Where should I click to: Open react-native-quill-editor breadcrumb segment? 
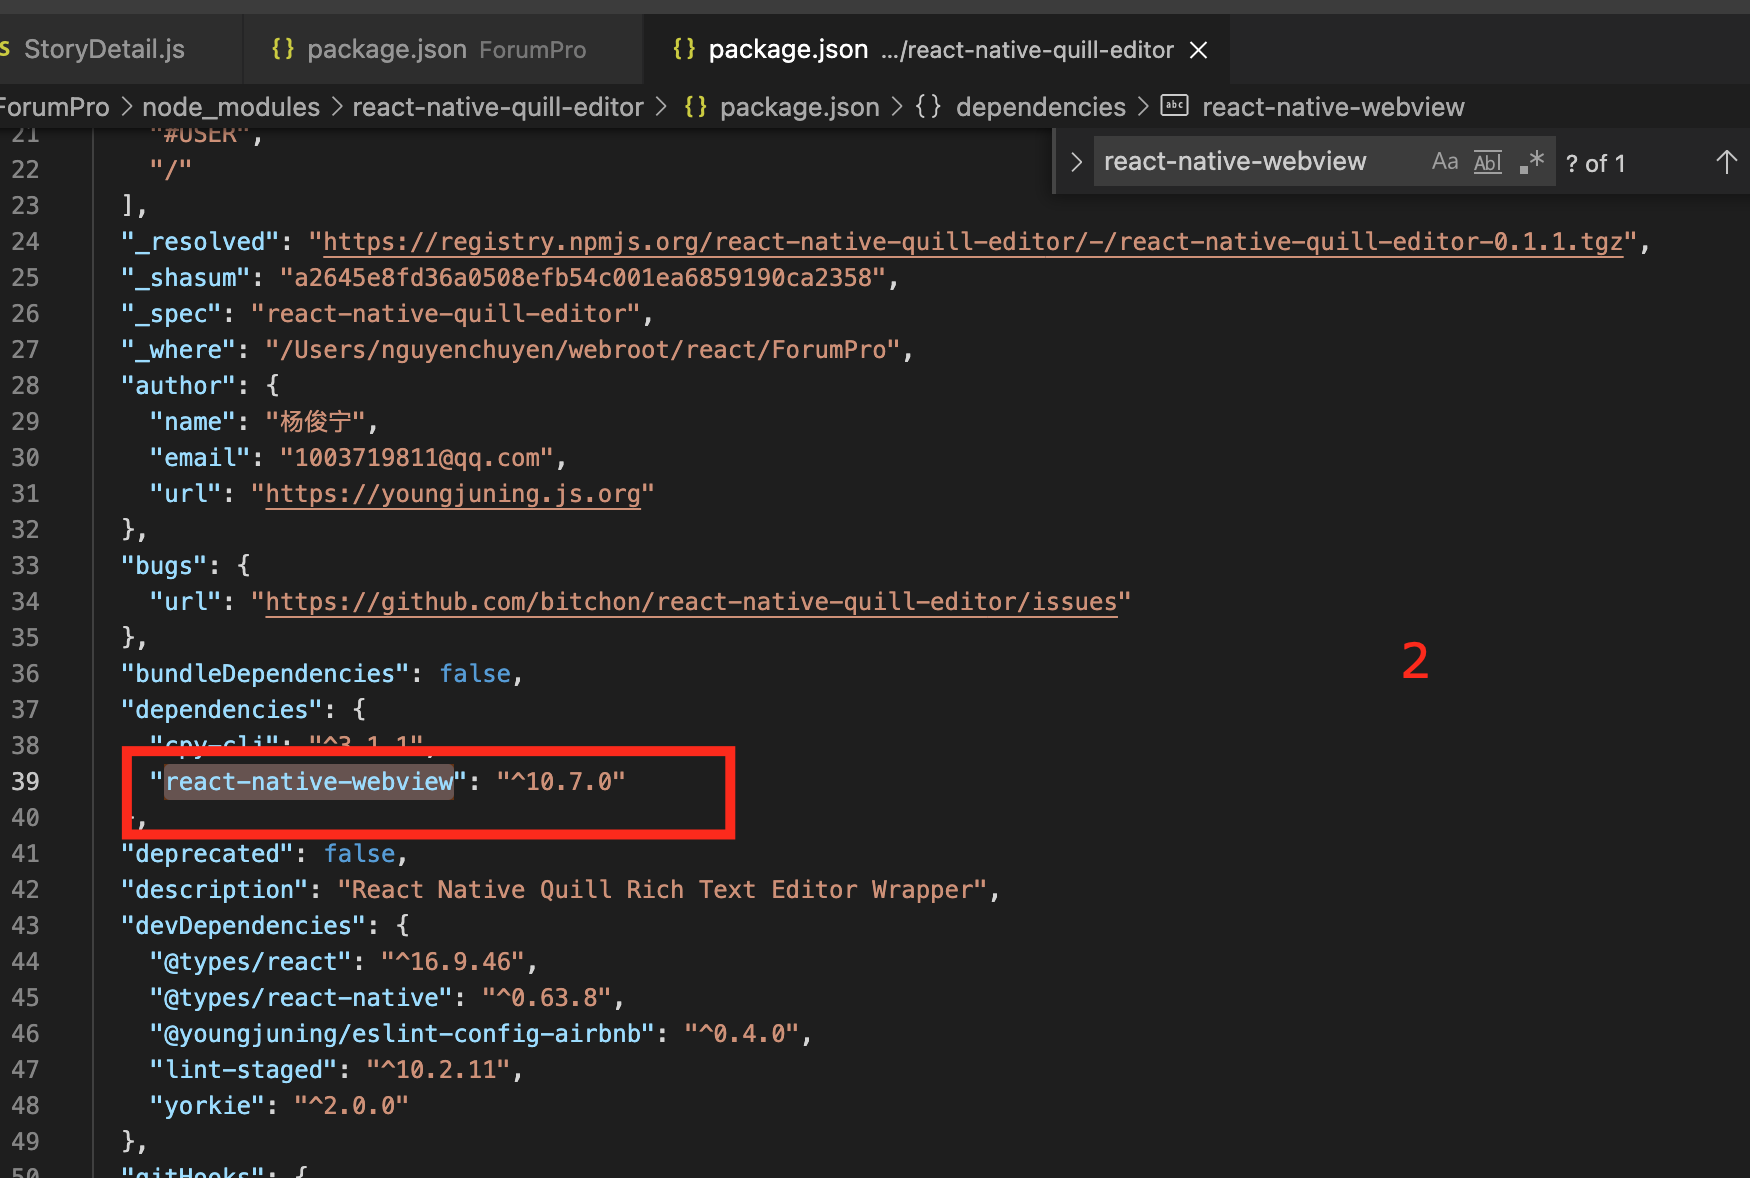[498, 107]
